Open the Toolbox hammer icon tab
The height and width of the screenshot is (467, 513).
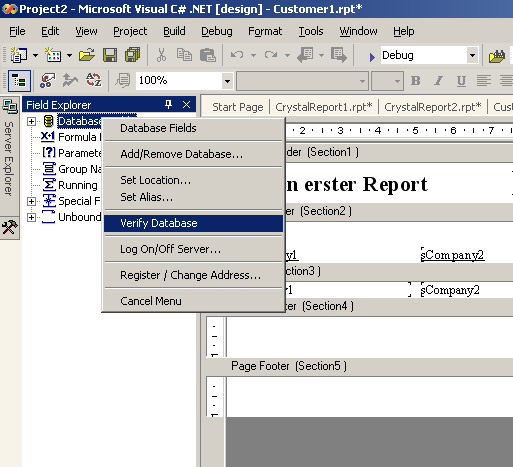pos(9,228)
